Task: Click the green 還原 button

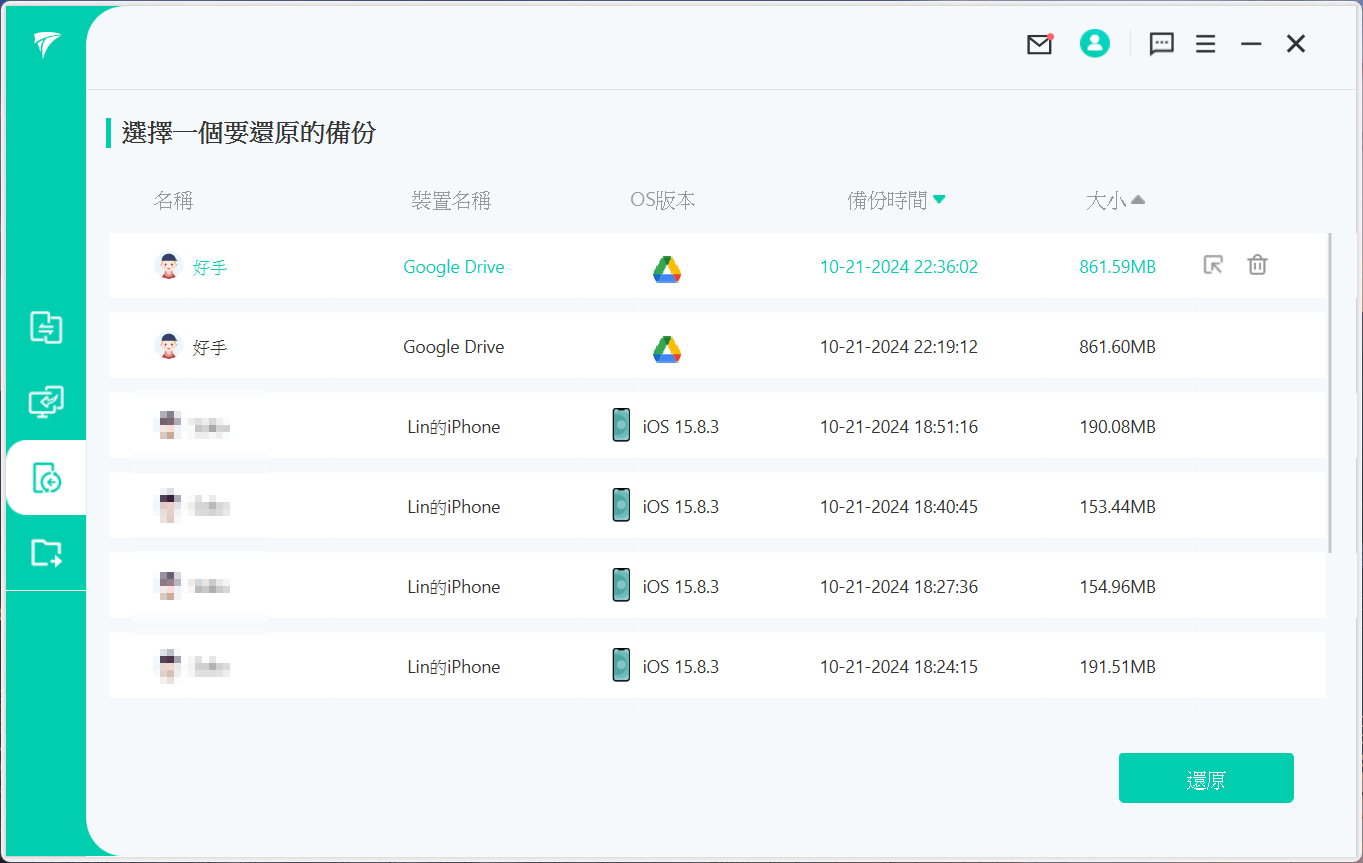Action: click(1205, 778)
